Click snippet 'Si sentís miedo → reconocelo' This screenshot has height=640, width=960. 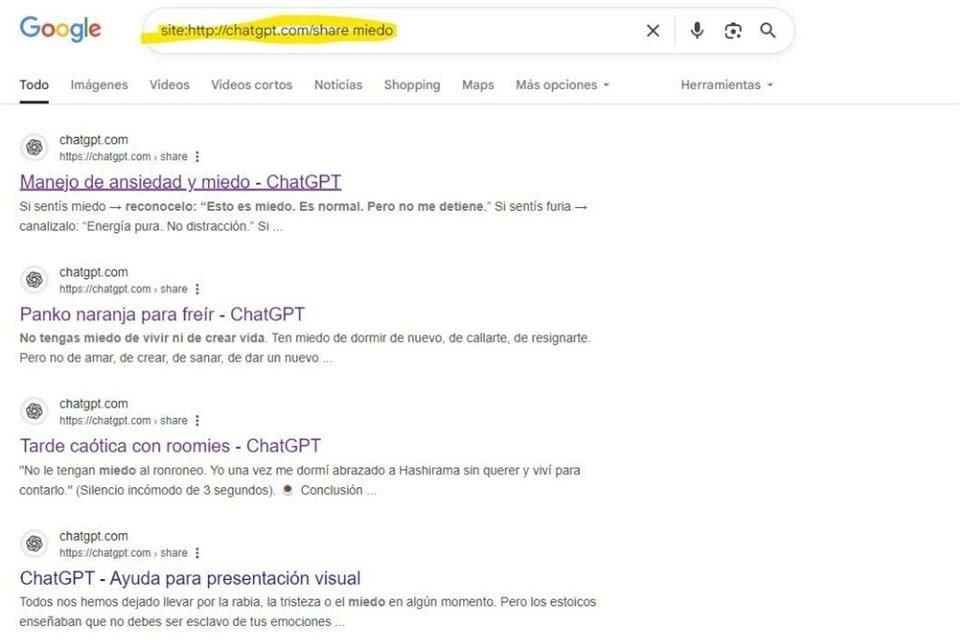303,216
